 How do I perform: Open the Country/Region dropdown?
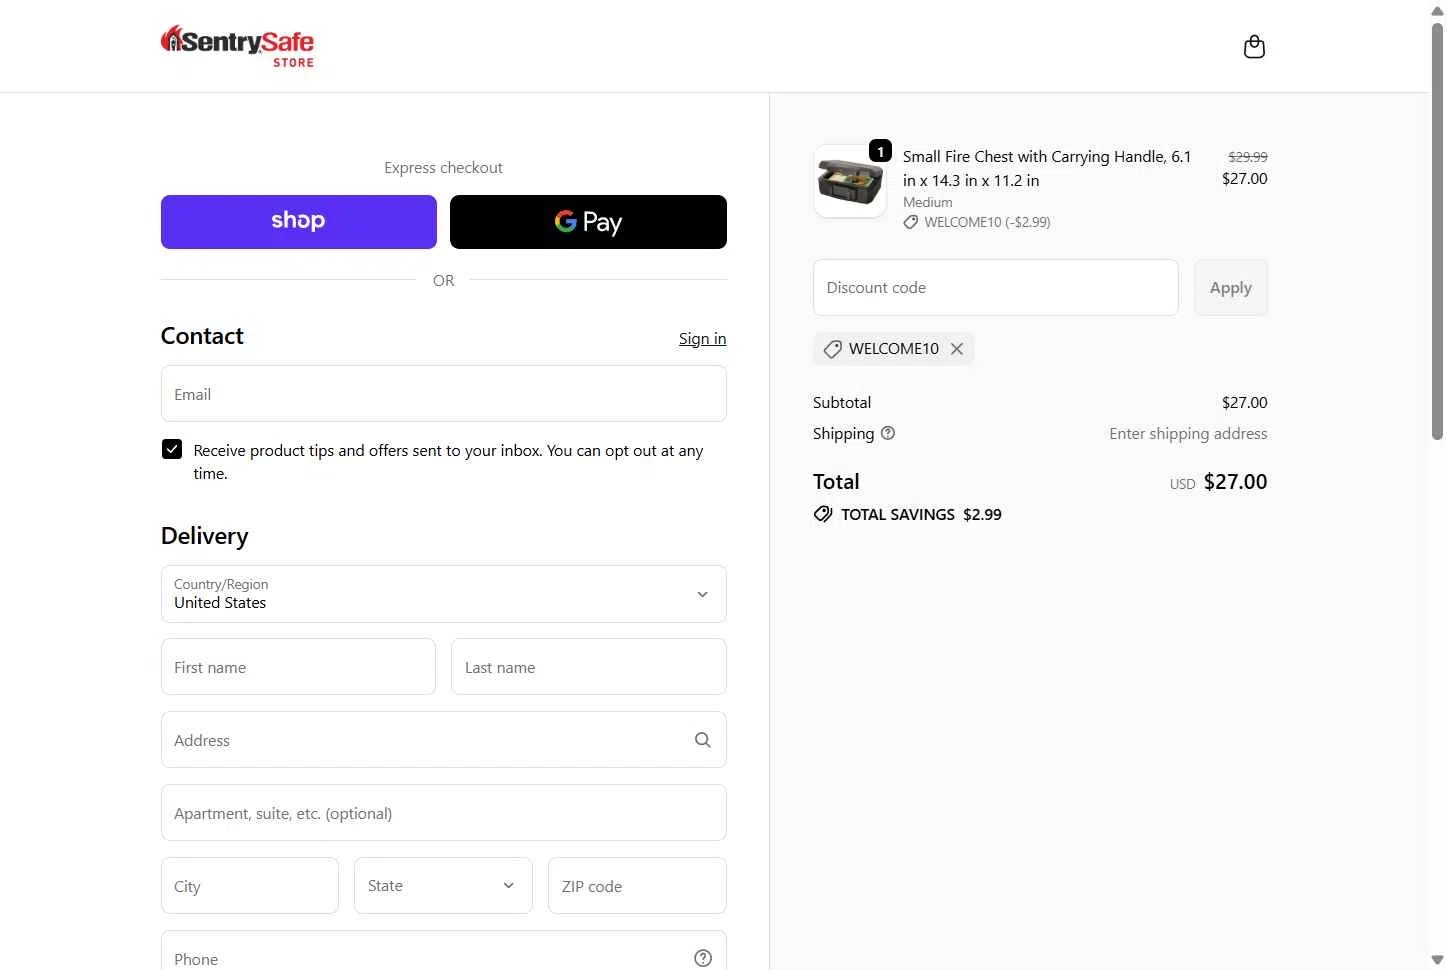click(444, 594)
